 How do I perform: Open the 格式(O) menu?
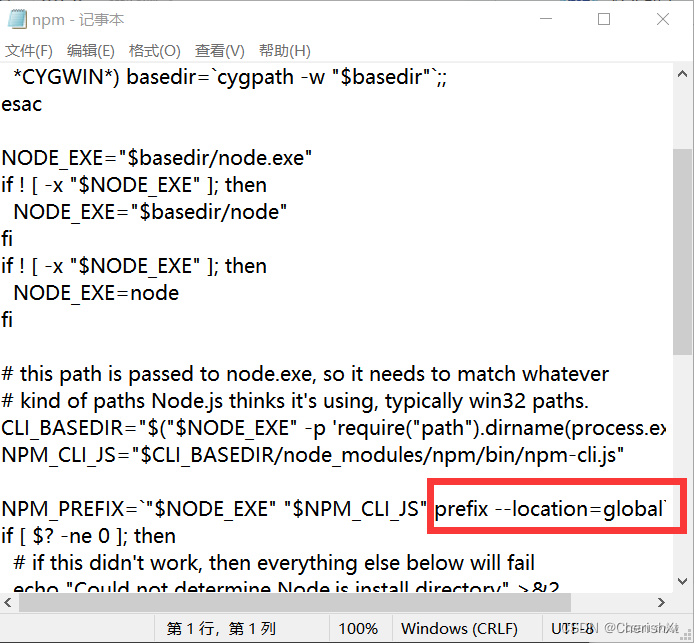[154, 51]
